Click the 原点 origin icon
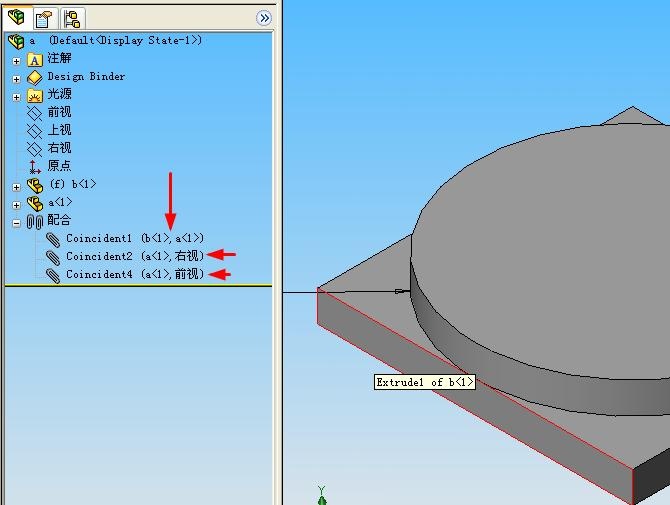670x505 pixels. point(35,167)
